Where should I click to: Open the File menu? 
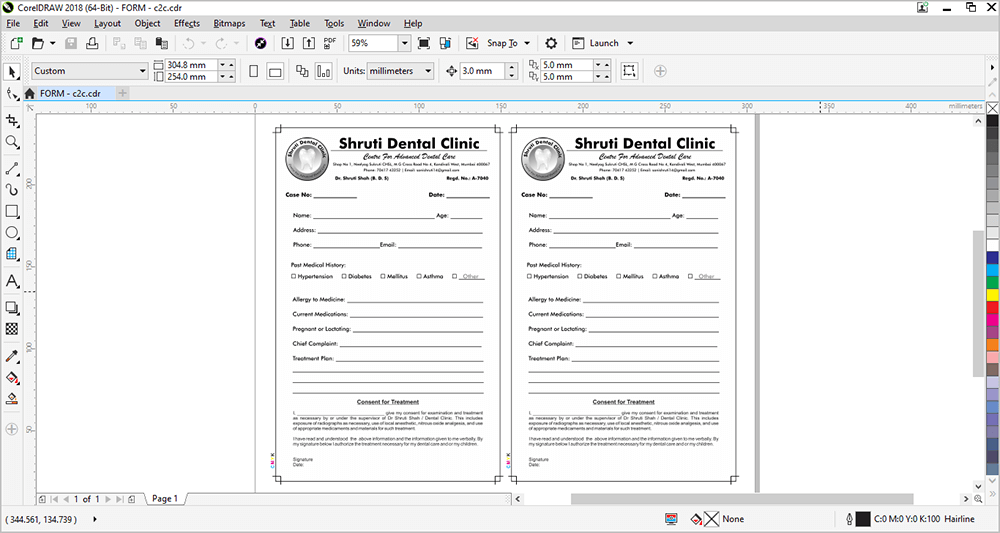(x=13, y=24)
